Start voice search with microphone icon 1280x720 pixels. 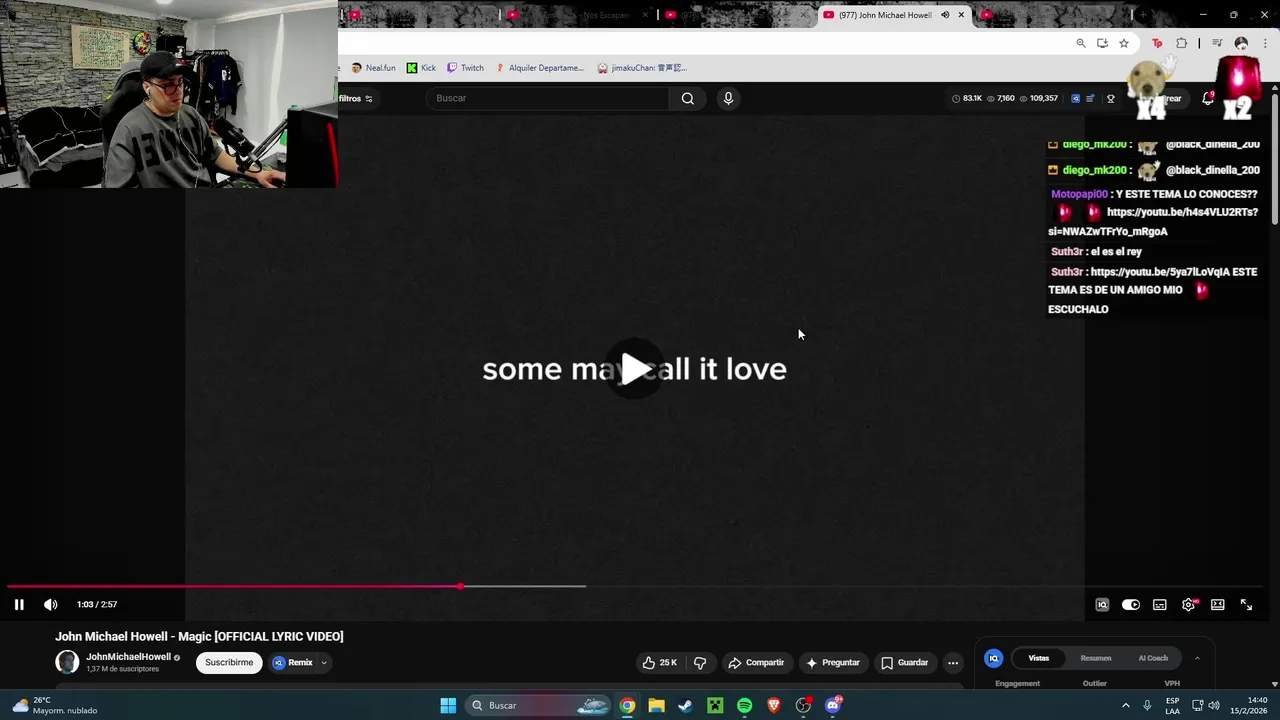tap(728, 98)
